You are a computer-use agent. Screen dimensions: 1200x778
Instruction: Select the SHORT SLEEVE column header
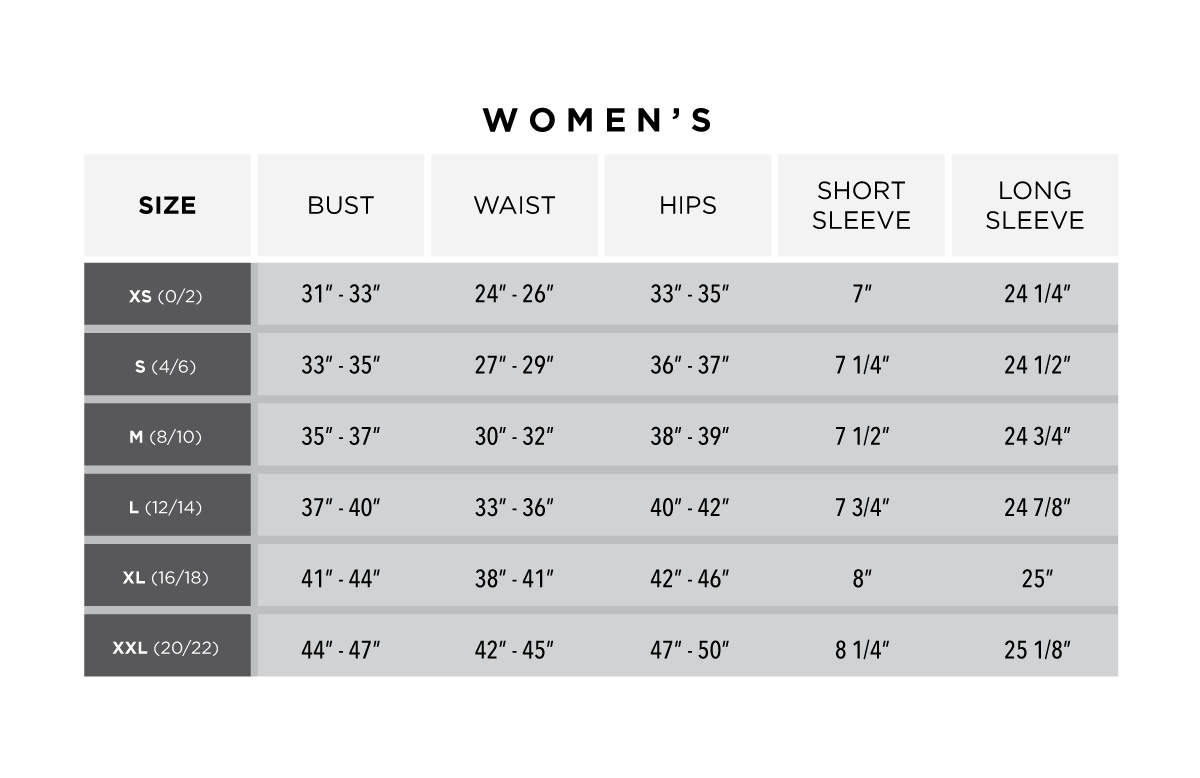[x=861, y=205]
